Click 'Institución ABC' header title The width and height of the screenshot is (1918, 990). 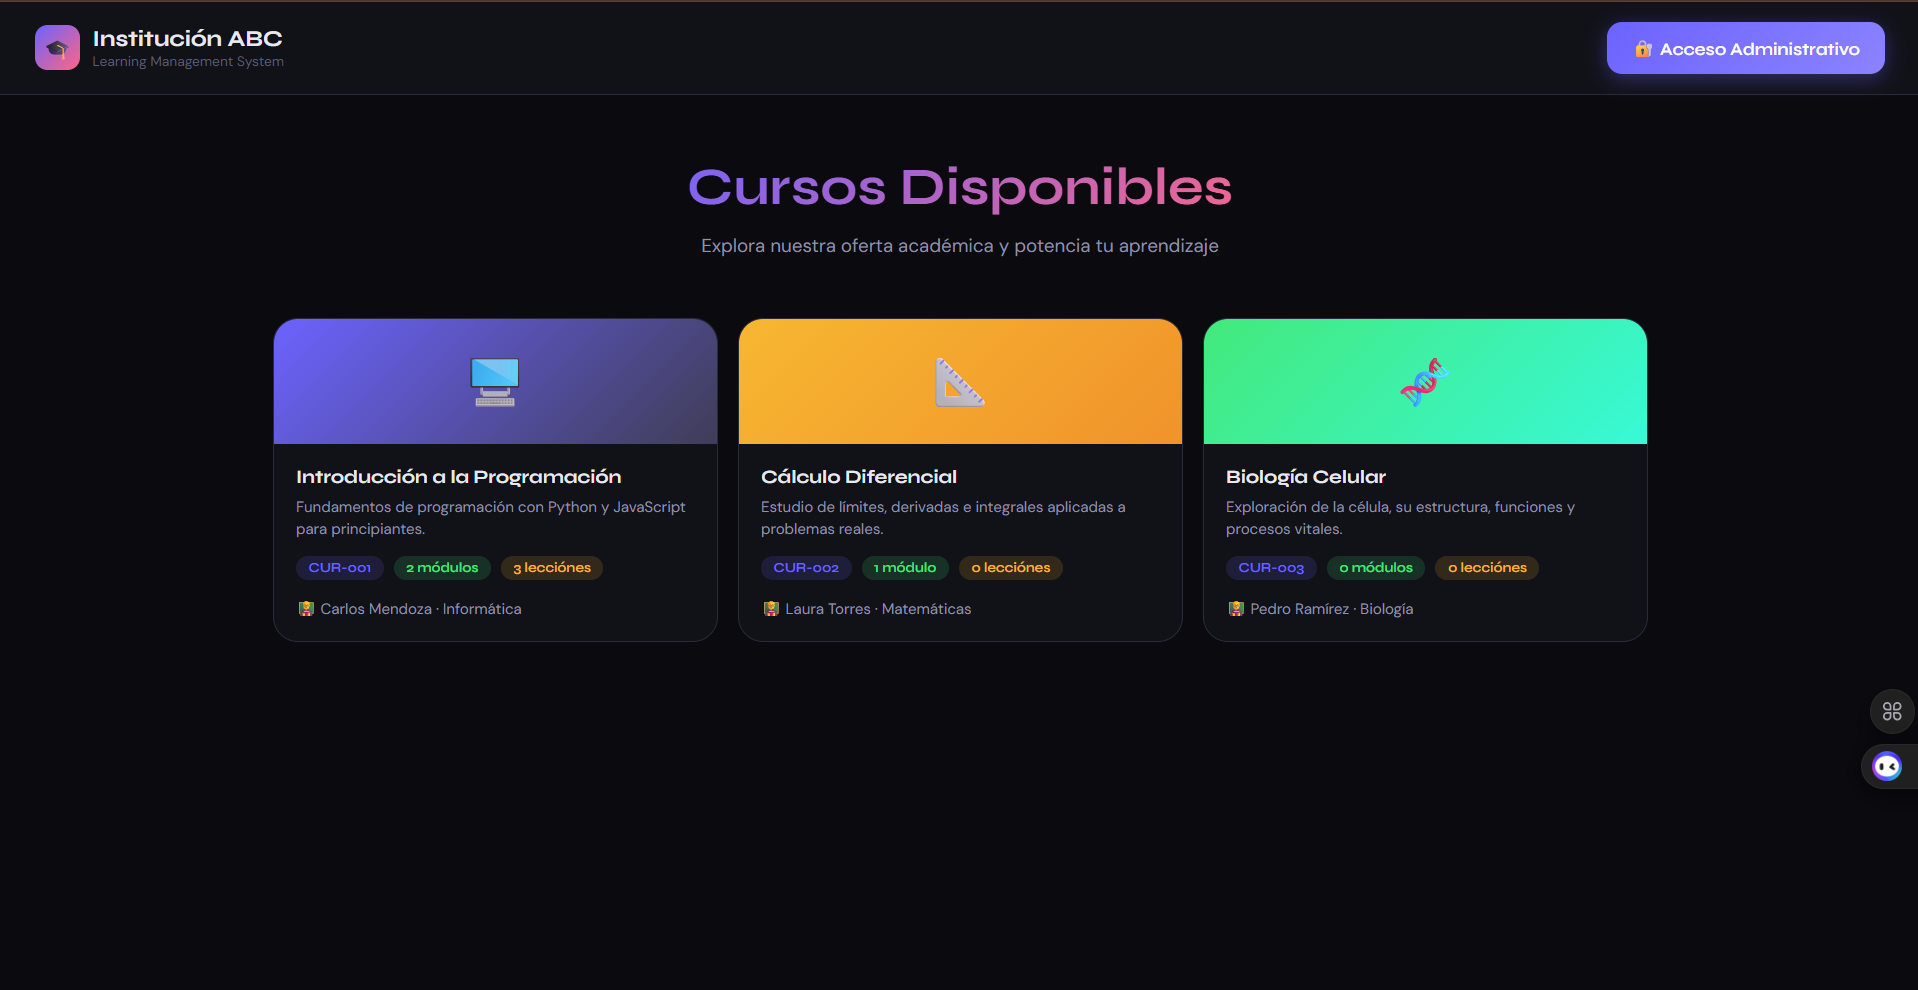pos(188,38)
